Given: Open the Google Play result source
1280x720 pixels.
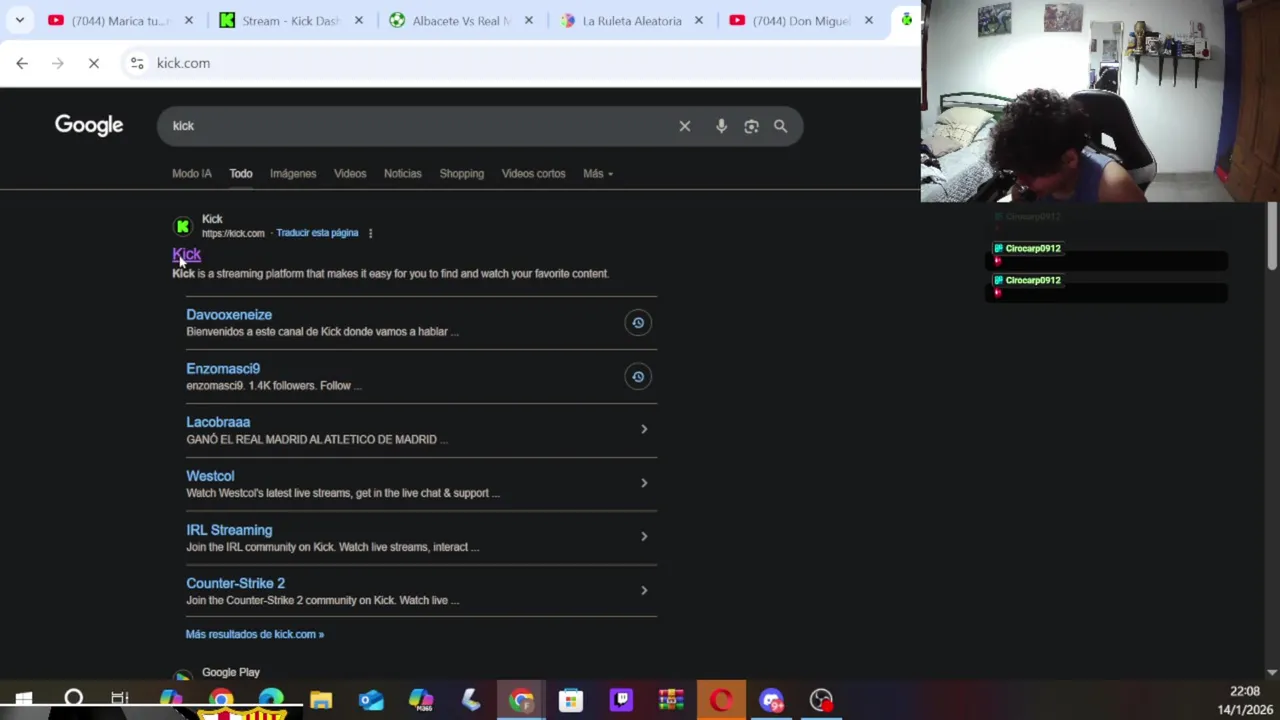Looking at the screenshot, I should pos(230,672).
